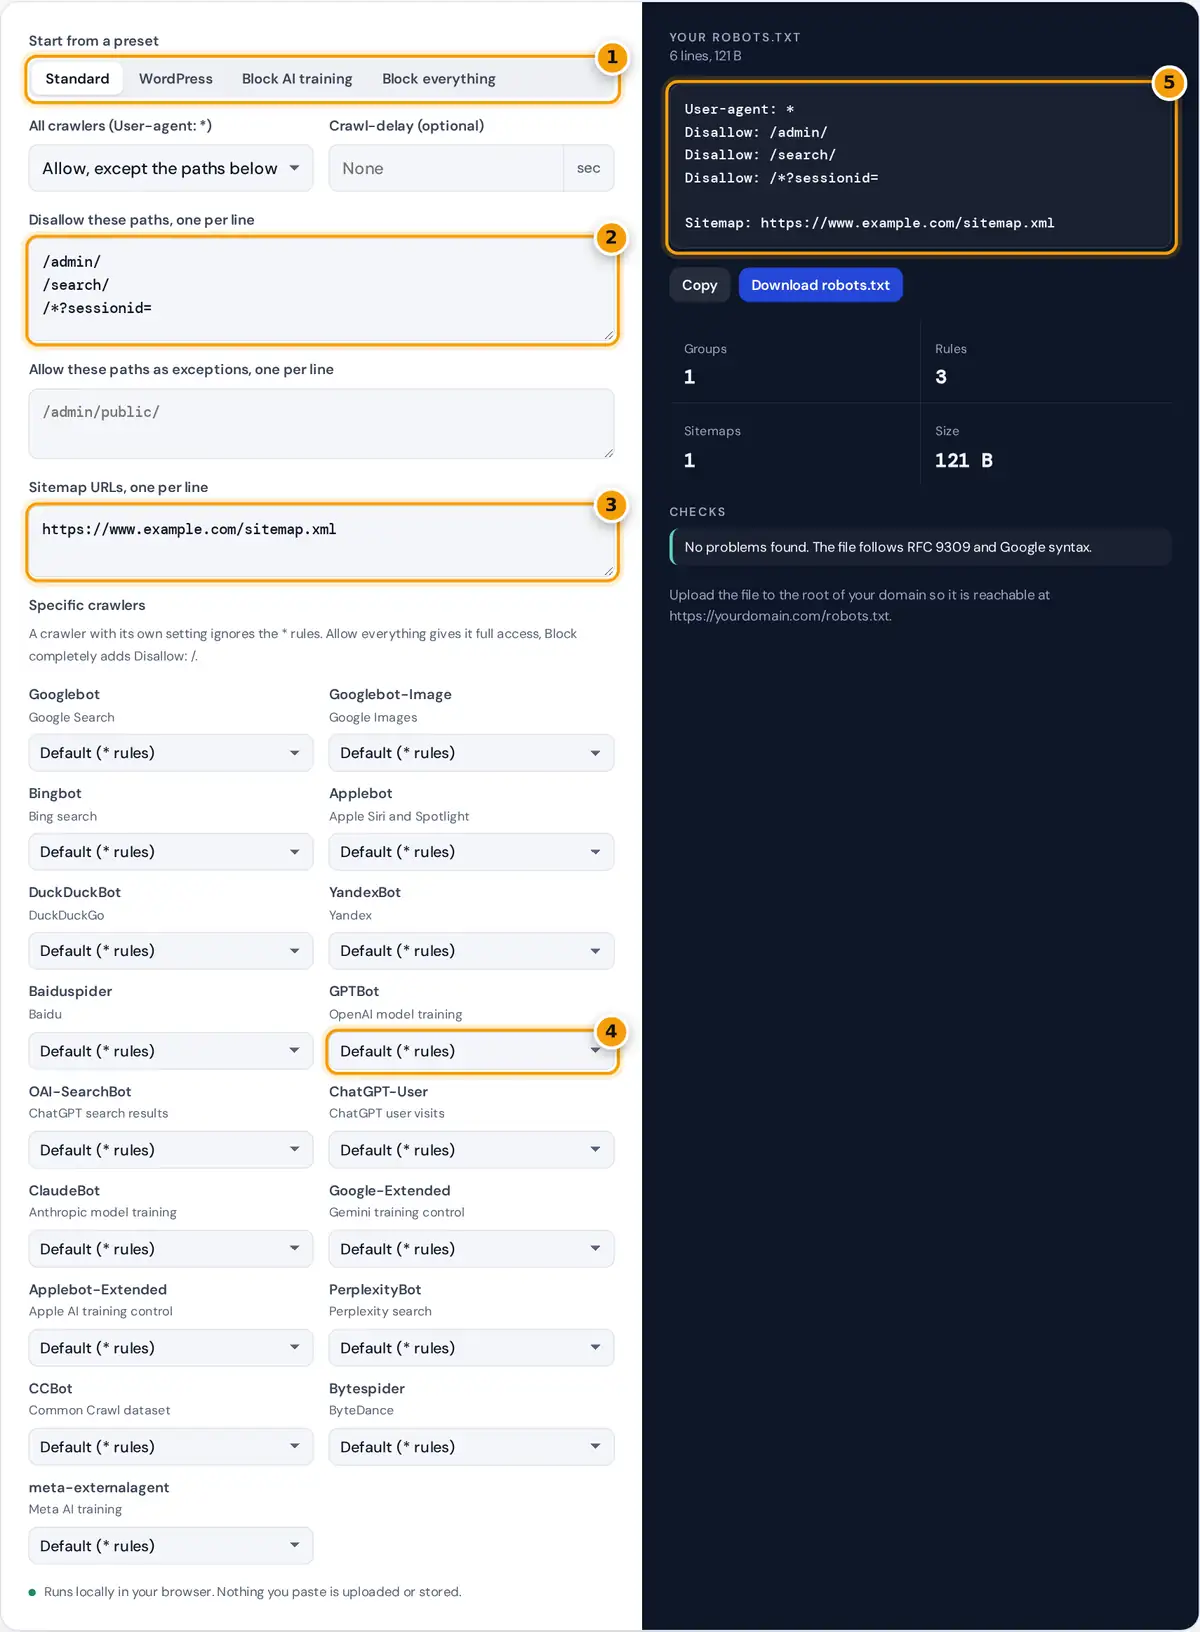Image resolution: width=1200 pixels, height=1632 pixels.
Task: Focus the Disallow paths textarea
Action: coord(322,291)
